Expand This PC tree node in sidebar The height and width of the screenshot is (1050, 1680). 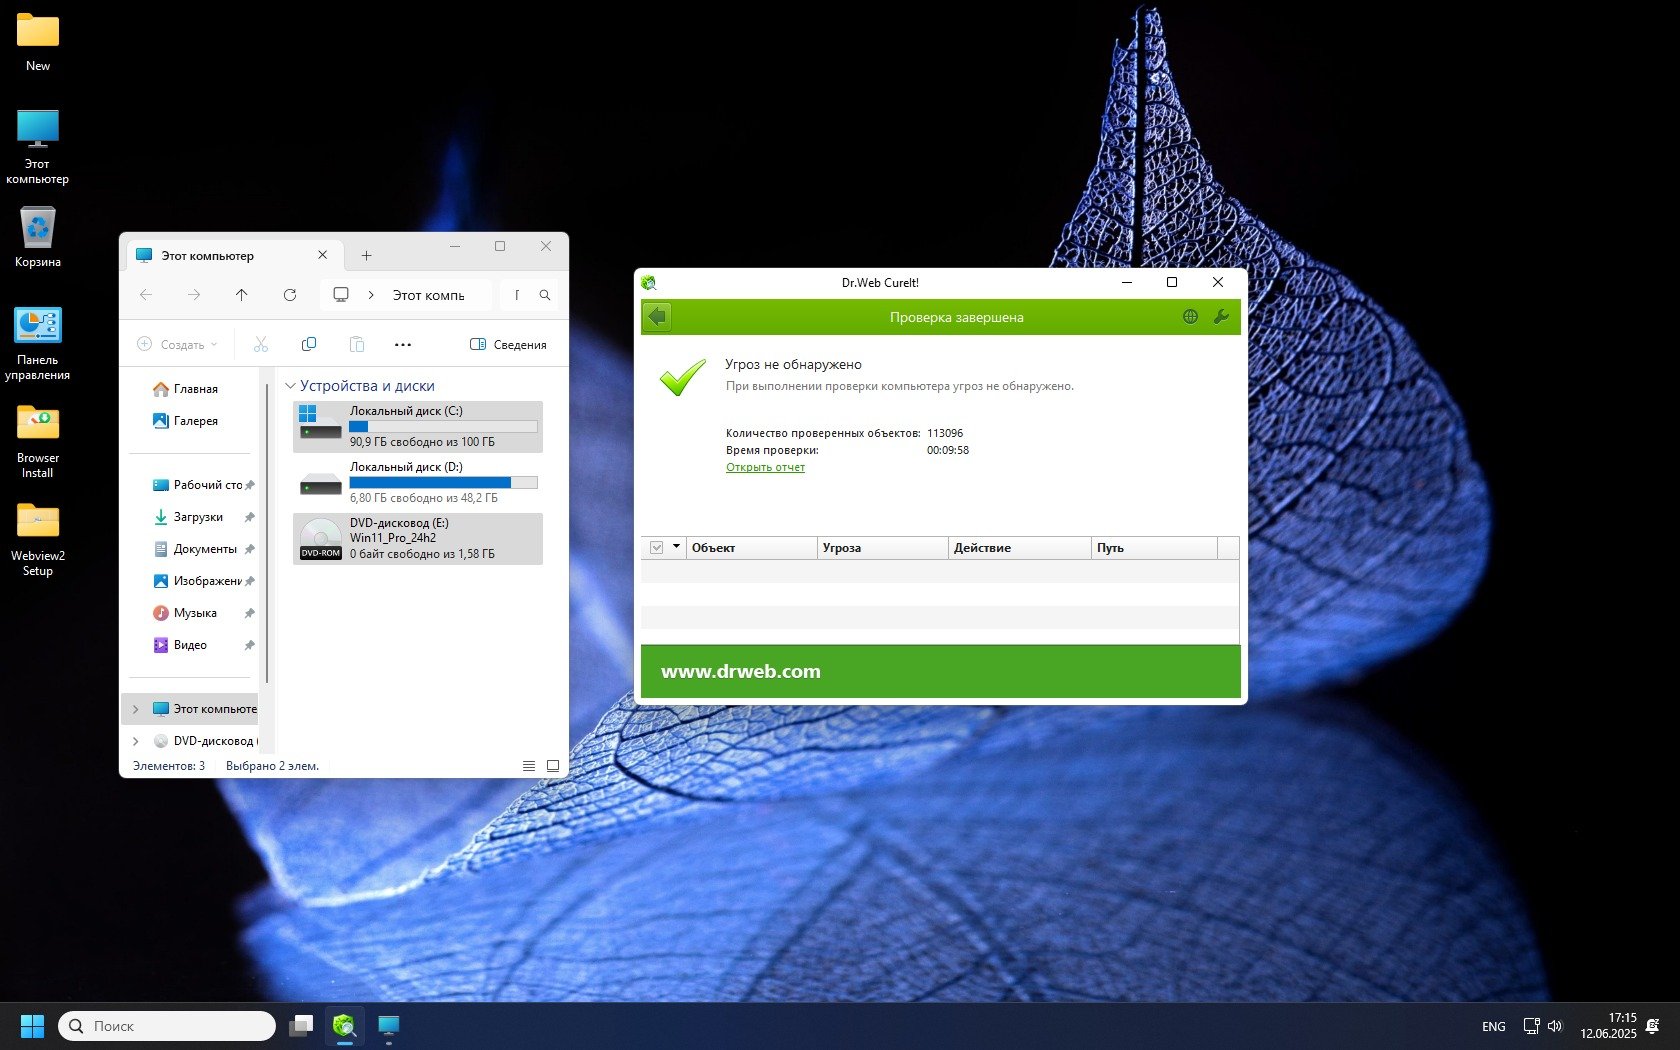click(136, 709)
